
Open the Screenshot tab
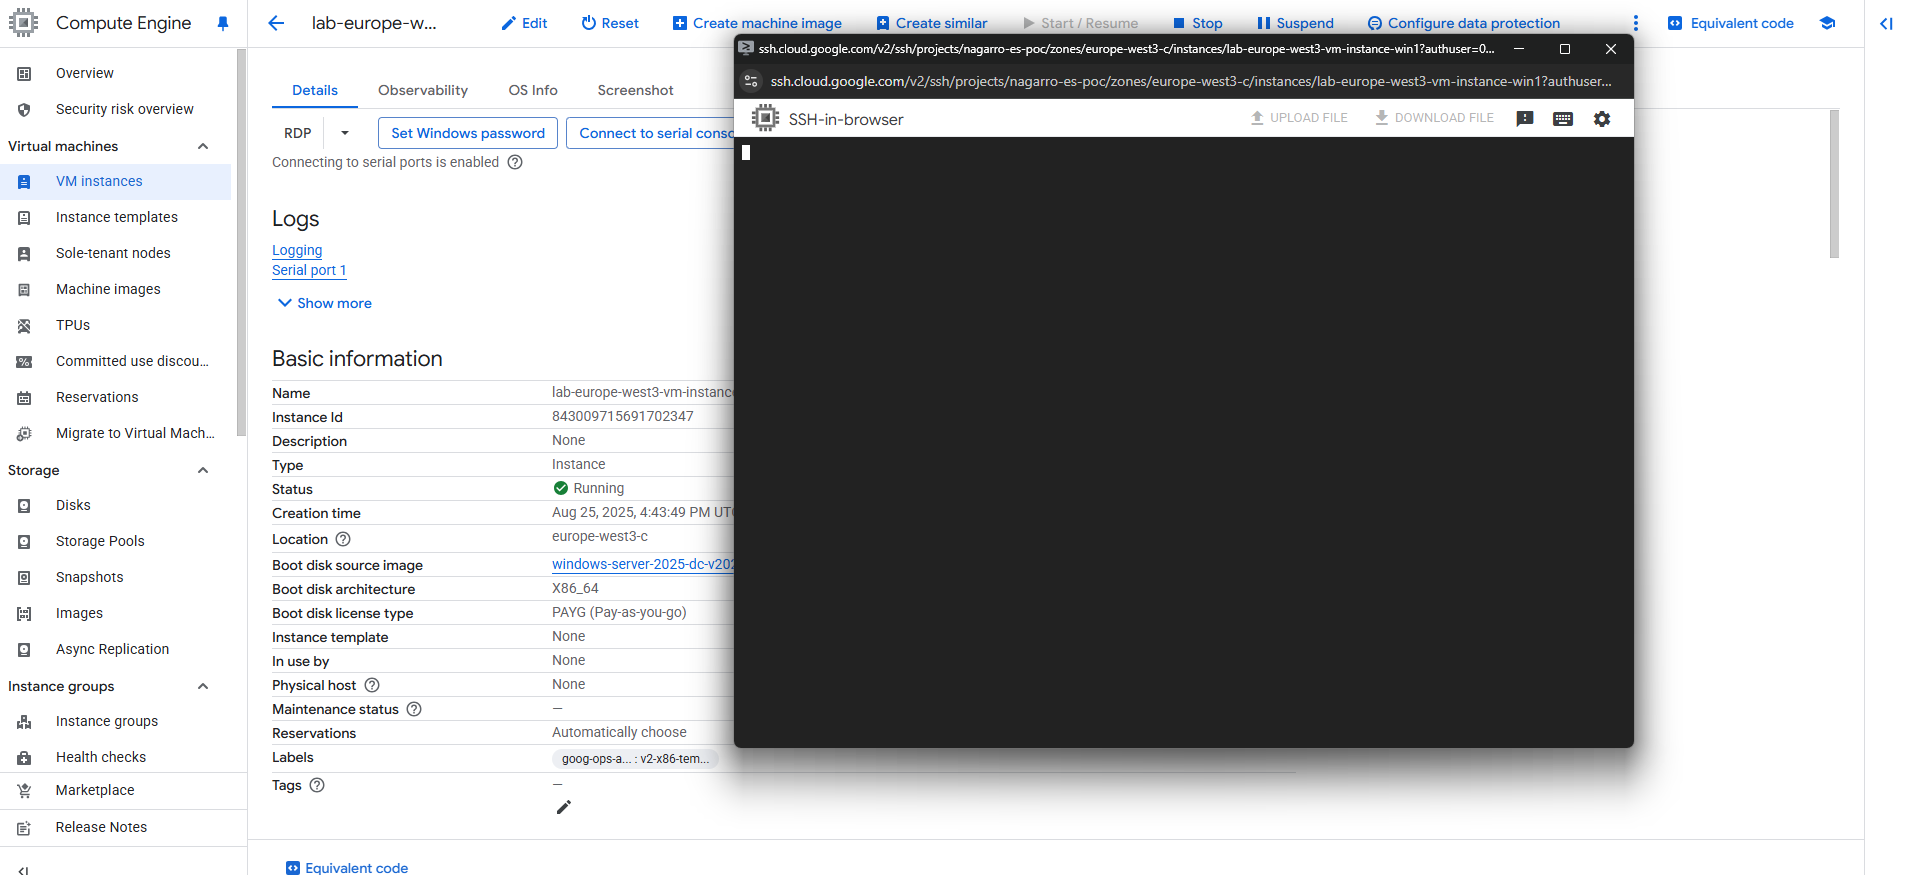(x=635, y=90)
